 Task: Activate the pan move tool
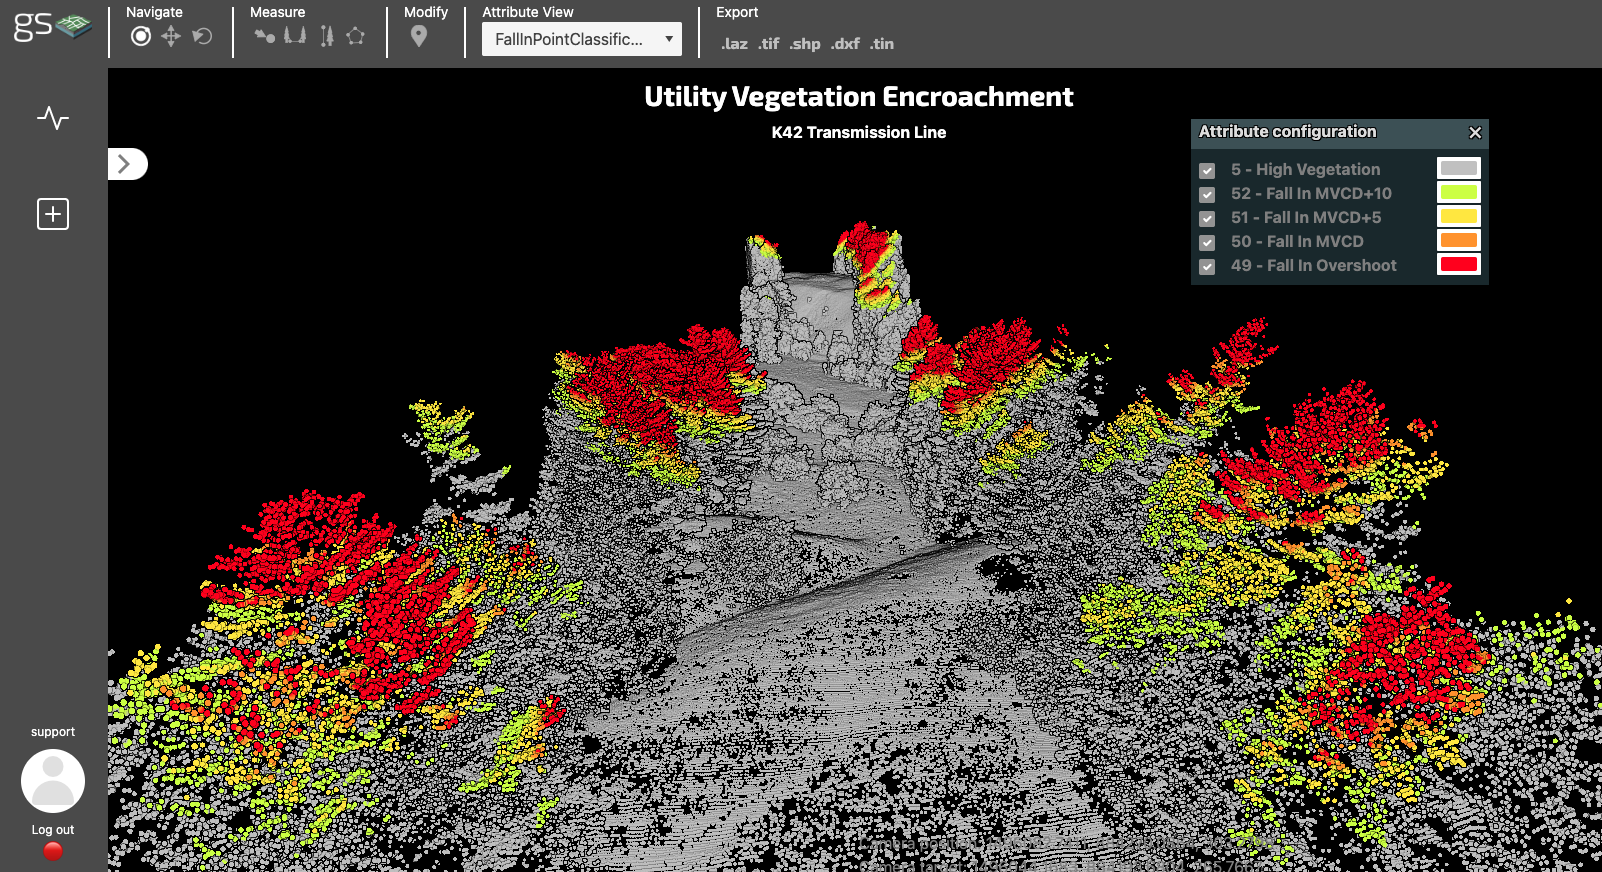pos(171,36)
